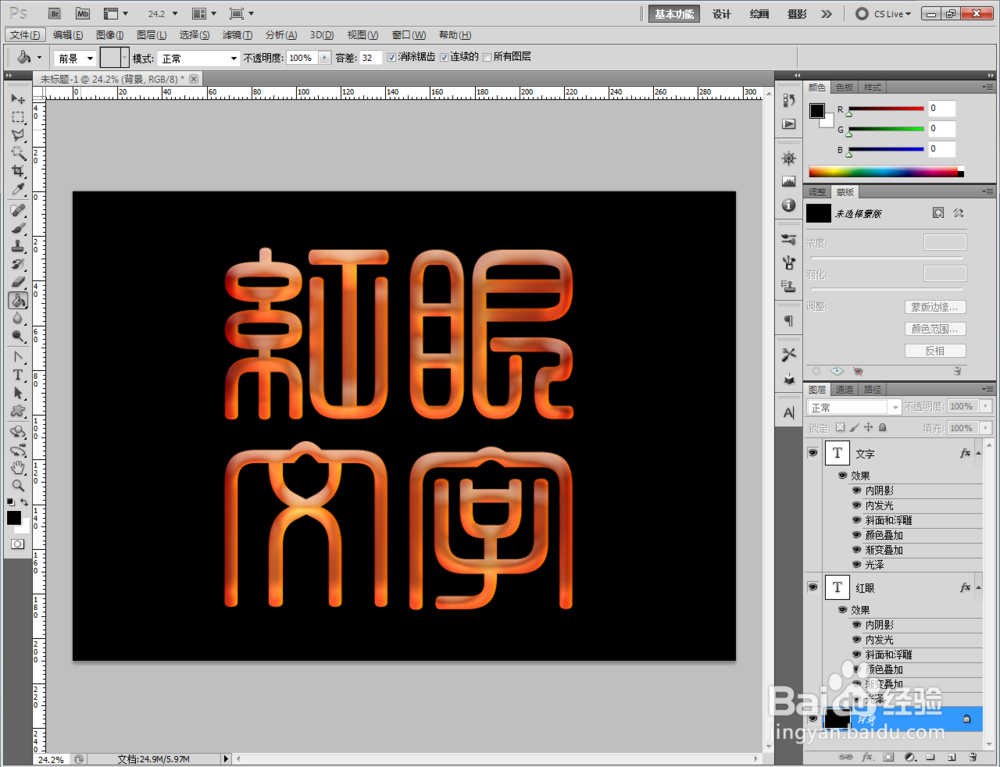Open the Info panel icon
The height and width of the screenshot is (767, 1000).
pyautogui.click(x=789, y=205)
